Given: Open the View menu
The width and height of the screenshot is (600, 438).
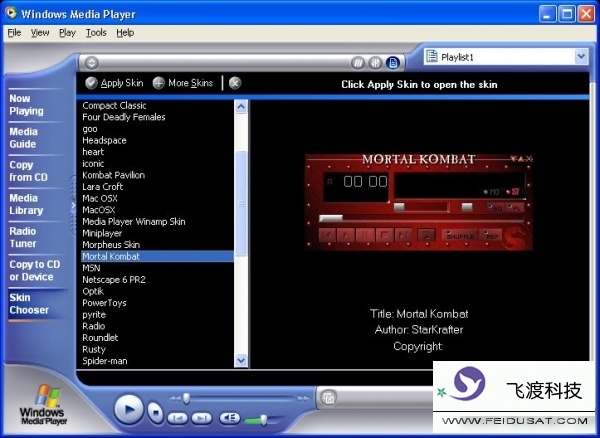Looking at the screenshot, I should (x=40, y=33).
